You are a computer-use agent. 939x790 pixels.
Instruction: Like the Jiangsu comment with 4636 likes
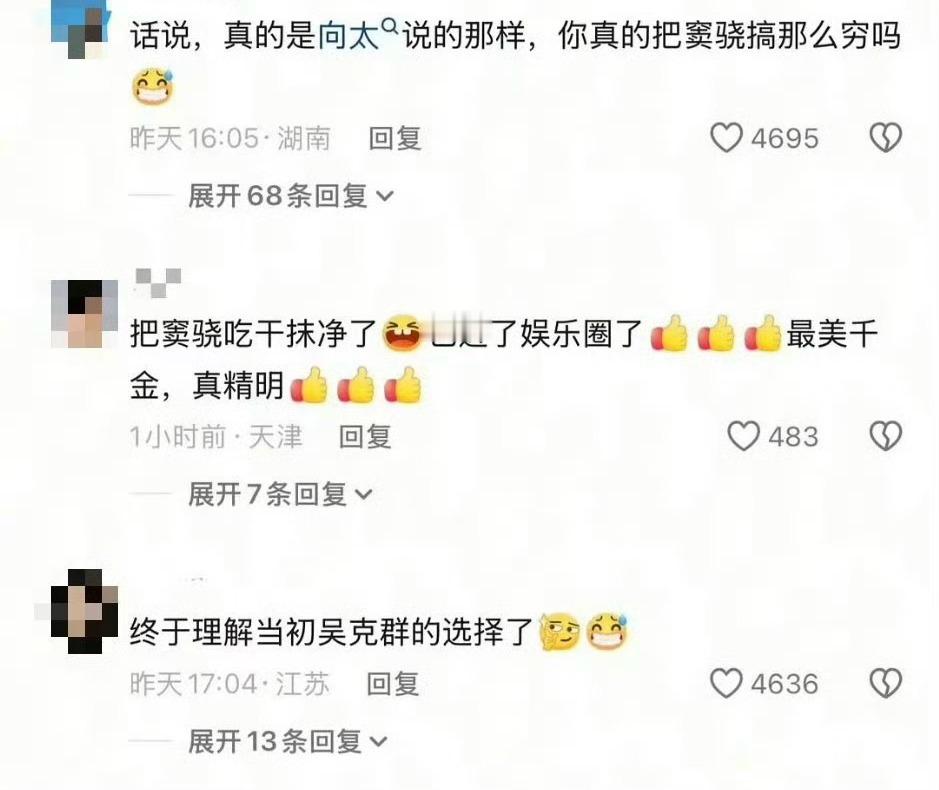tap(726, 683)
